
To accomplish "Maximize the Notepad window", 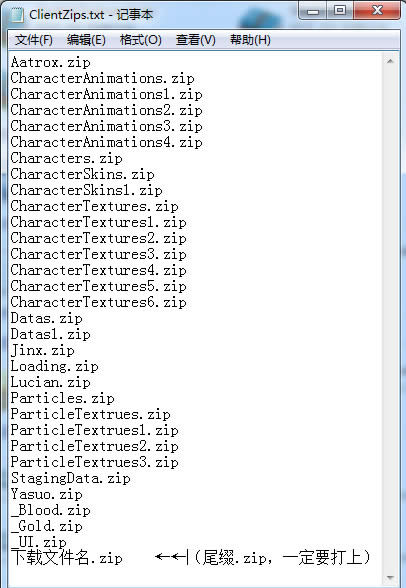I will pyautogui.click(x=340, y=11).
